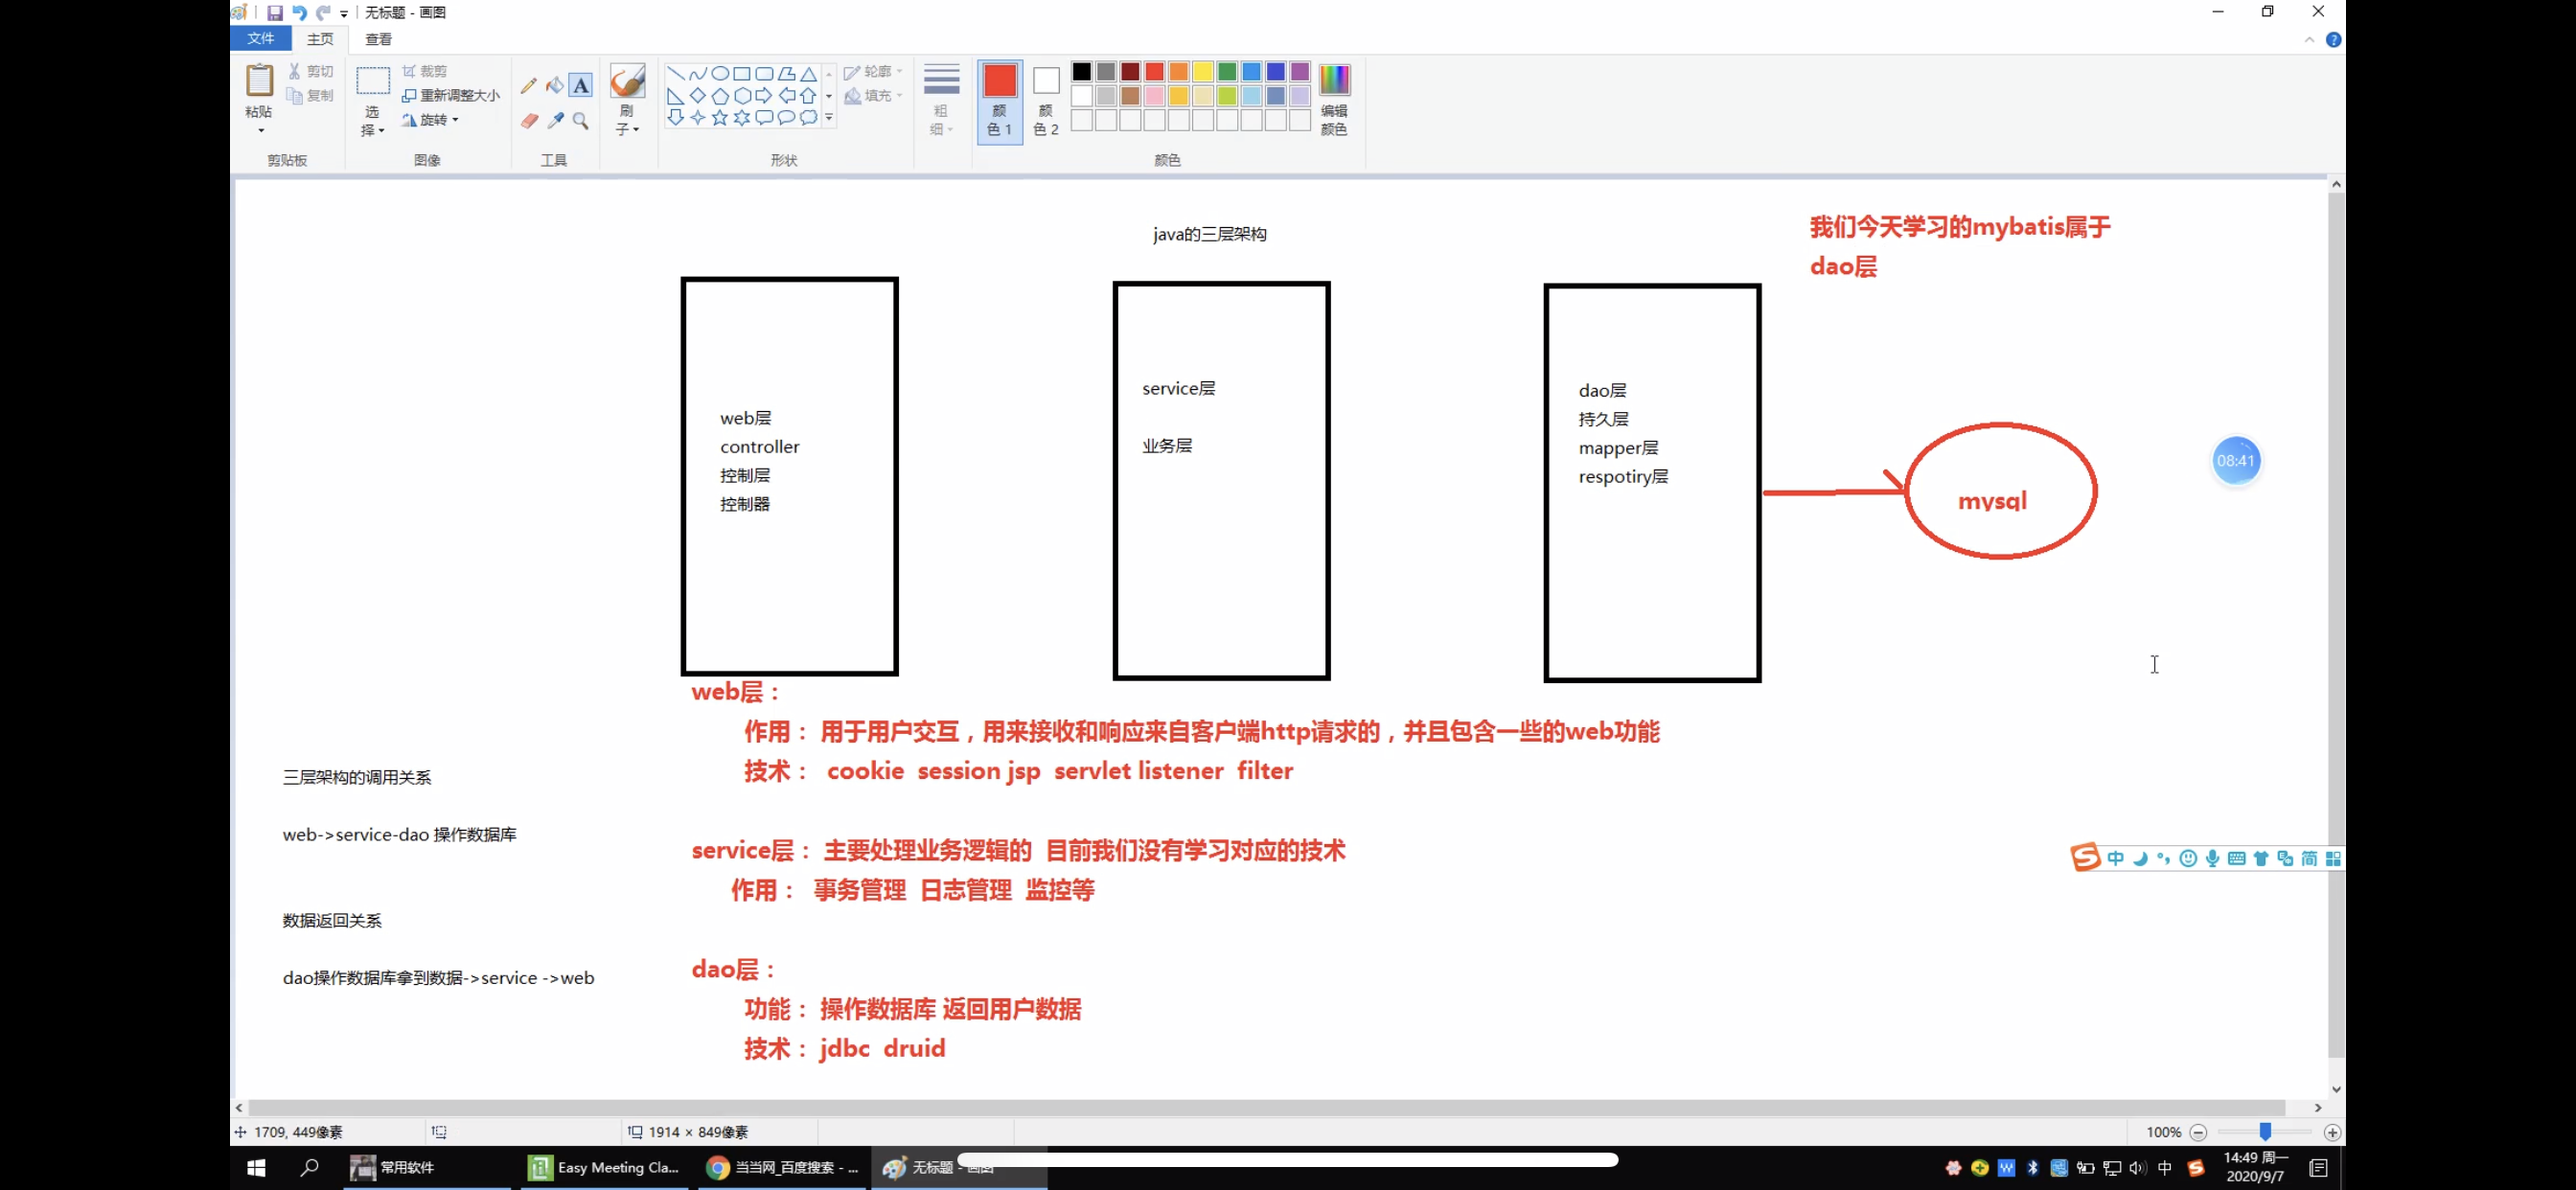Expand the Select (选择) dropdown arrow
Viewport: 2576px width, 1190px height.
381,130
